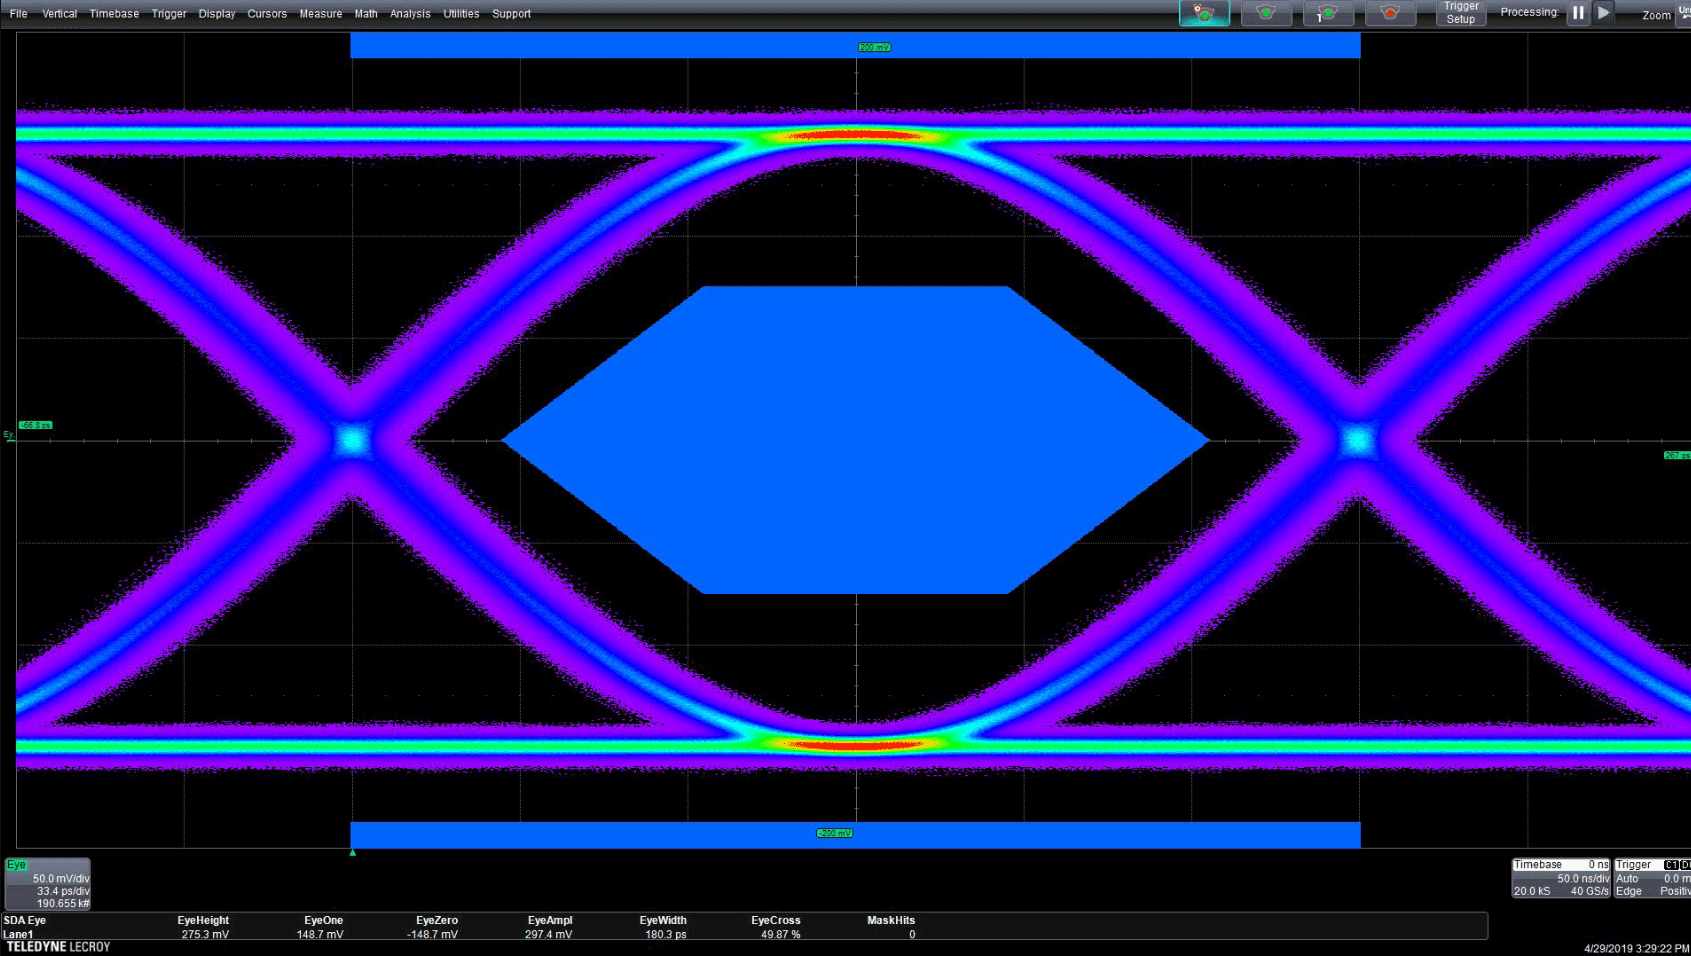The width and height of the screenshot is (1691, 956).
Task: Select the EyeZero column header
Action: coord(437,920)
